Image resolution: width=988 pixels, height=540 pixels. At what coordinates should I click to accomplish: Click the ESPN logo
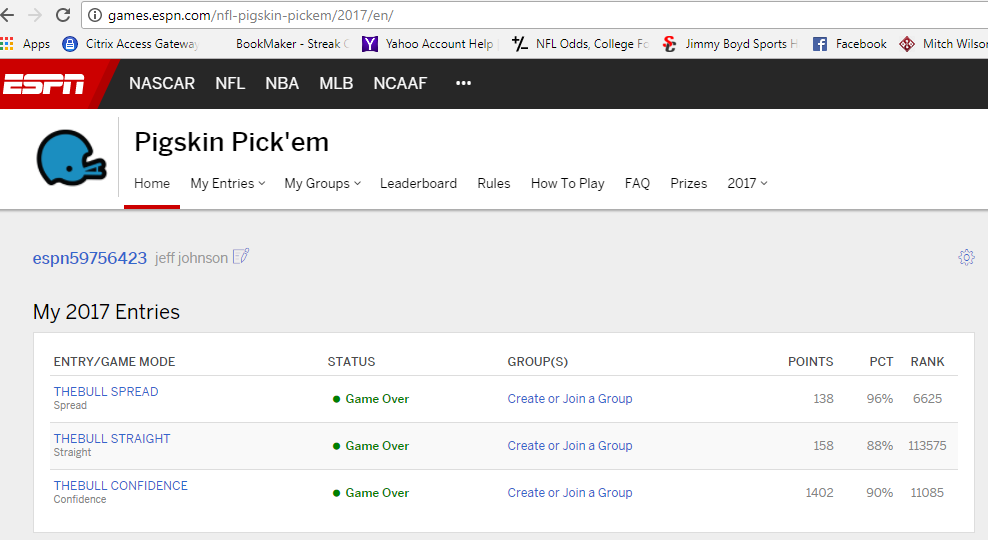tap(43, 84)
